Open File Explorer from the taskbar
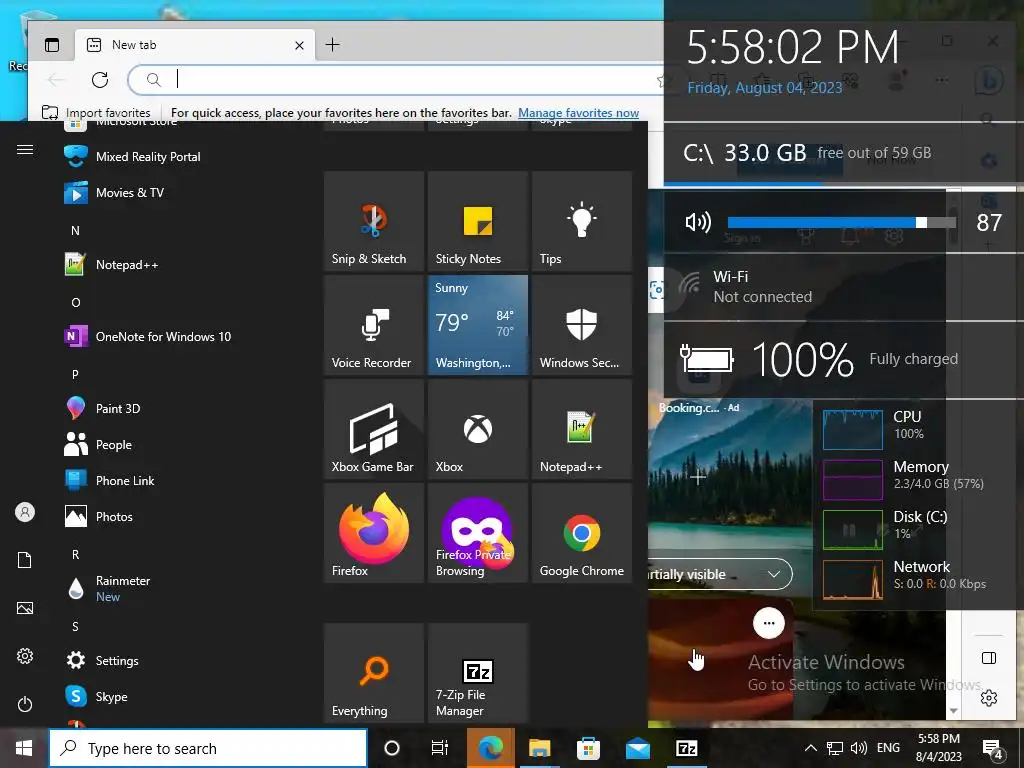1024x768 pixels. point(539,748)
